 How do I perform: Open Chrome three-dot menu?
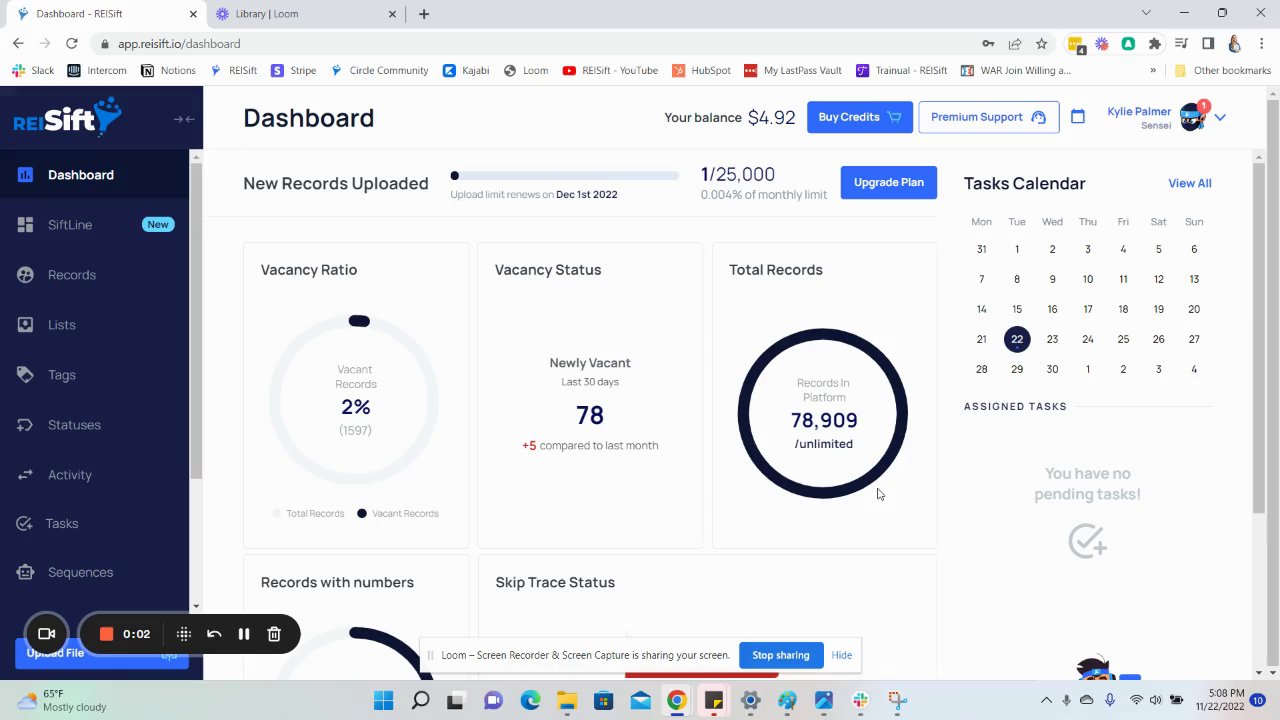pos(1260,44)
